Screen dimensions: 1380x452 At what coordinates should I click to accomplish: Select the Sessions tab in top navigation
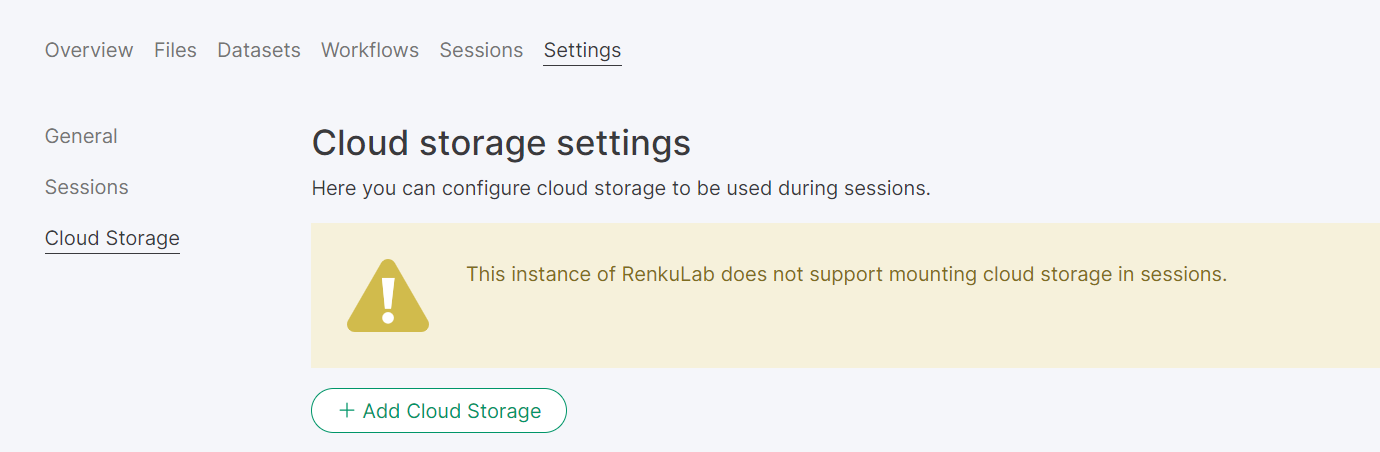coord(481,50)
